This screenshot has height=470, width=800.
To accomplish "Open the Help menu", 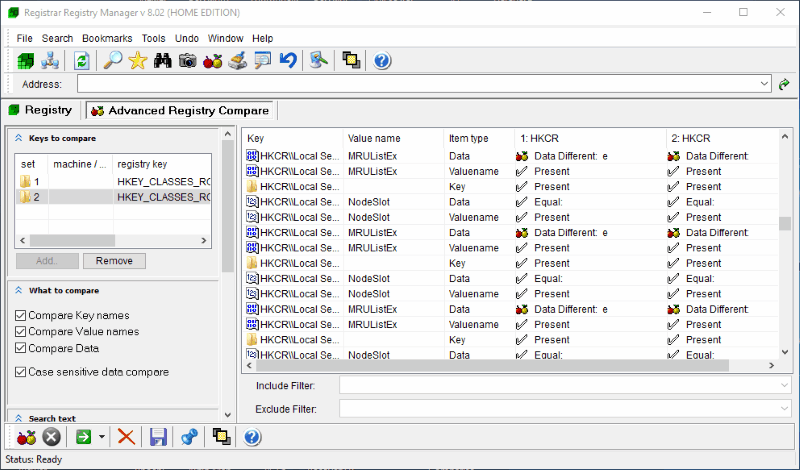I will point(263,38).
